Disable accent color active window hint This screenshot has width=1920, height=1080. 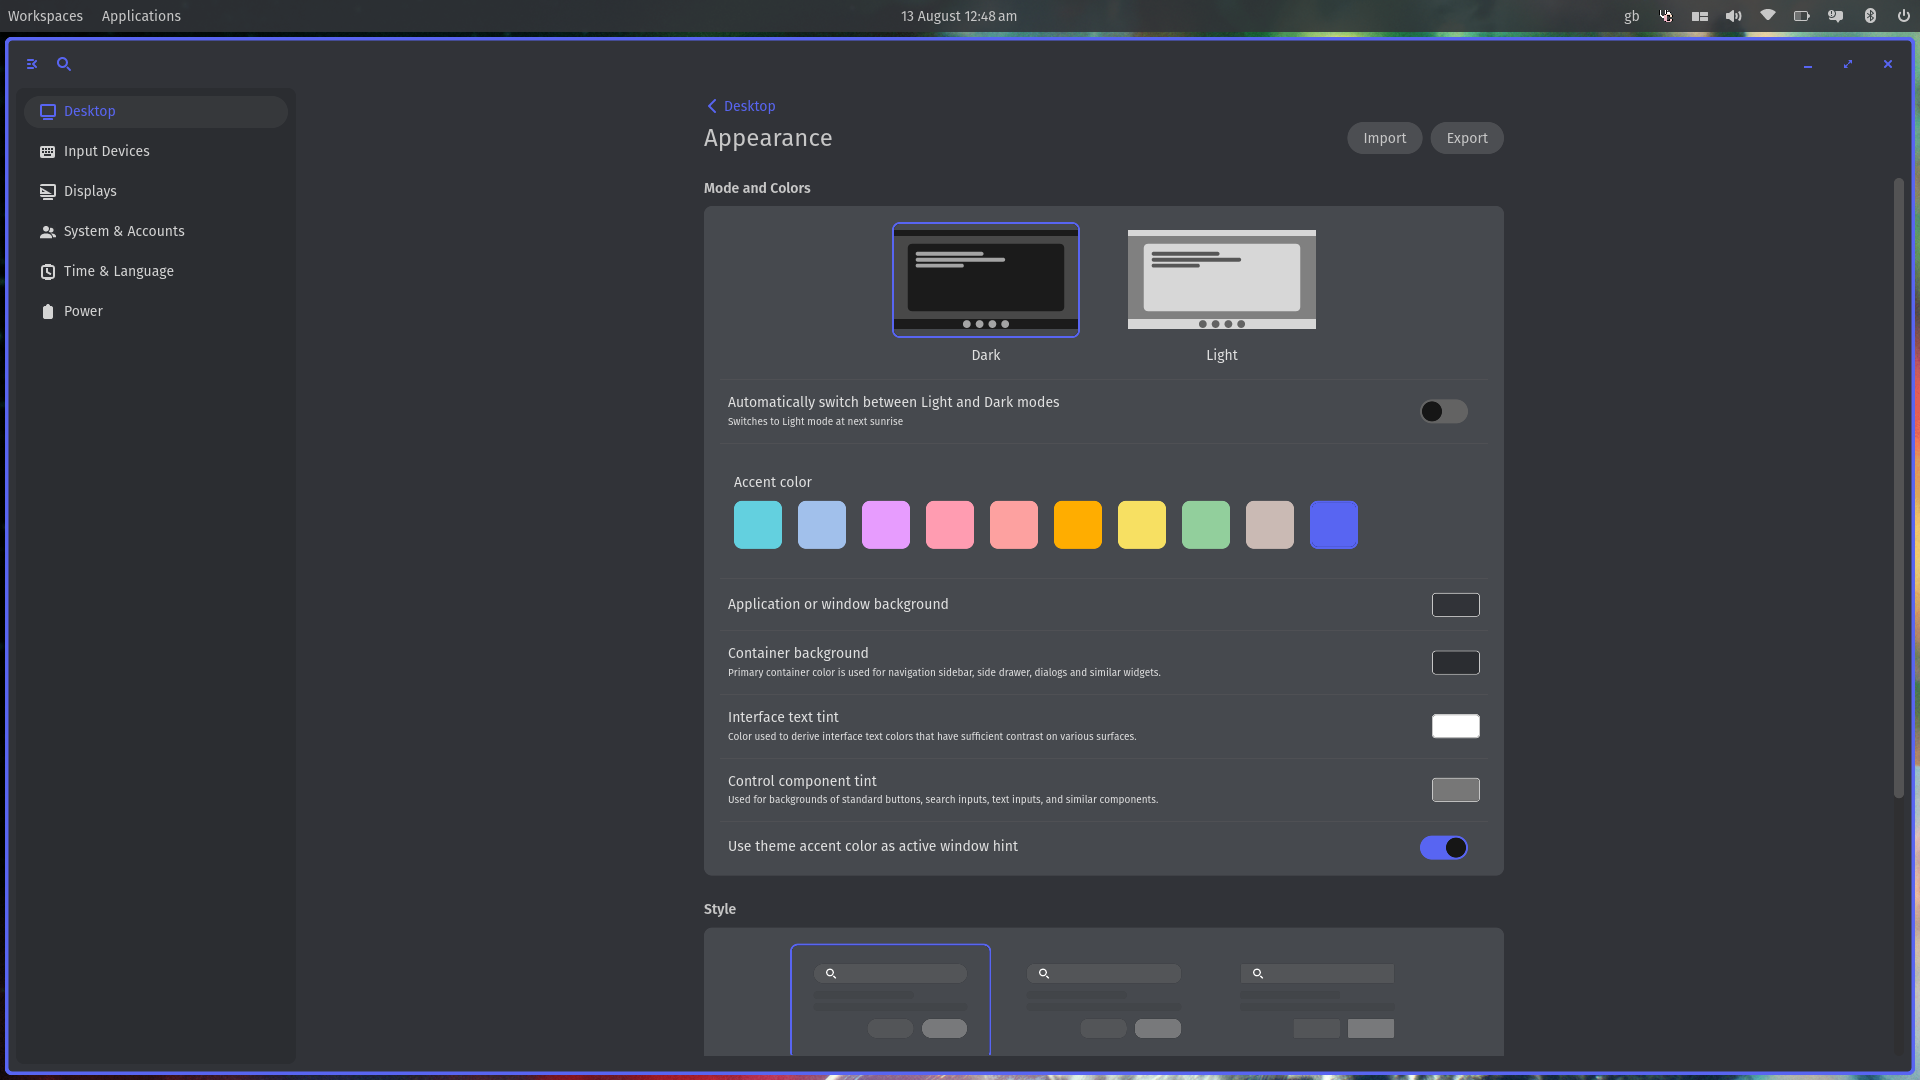[x=1443, y=847]
